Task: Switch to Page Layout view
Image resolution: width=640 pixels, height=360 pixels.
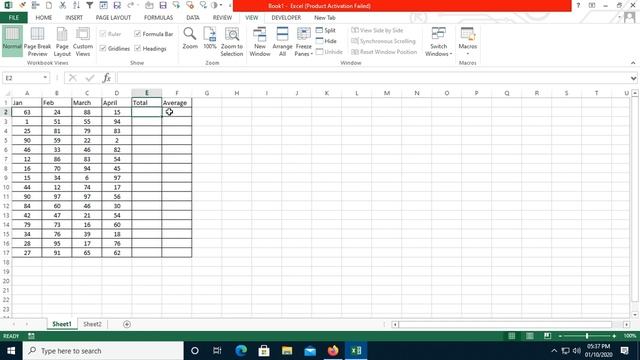Action: pos(62,42)
